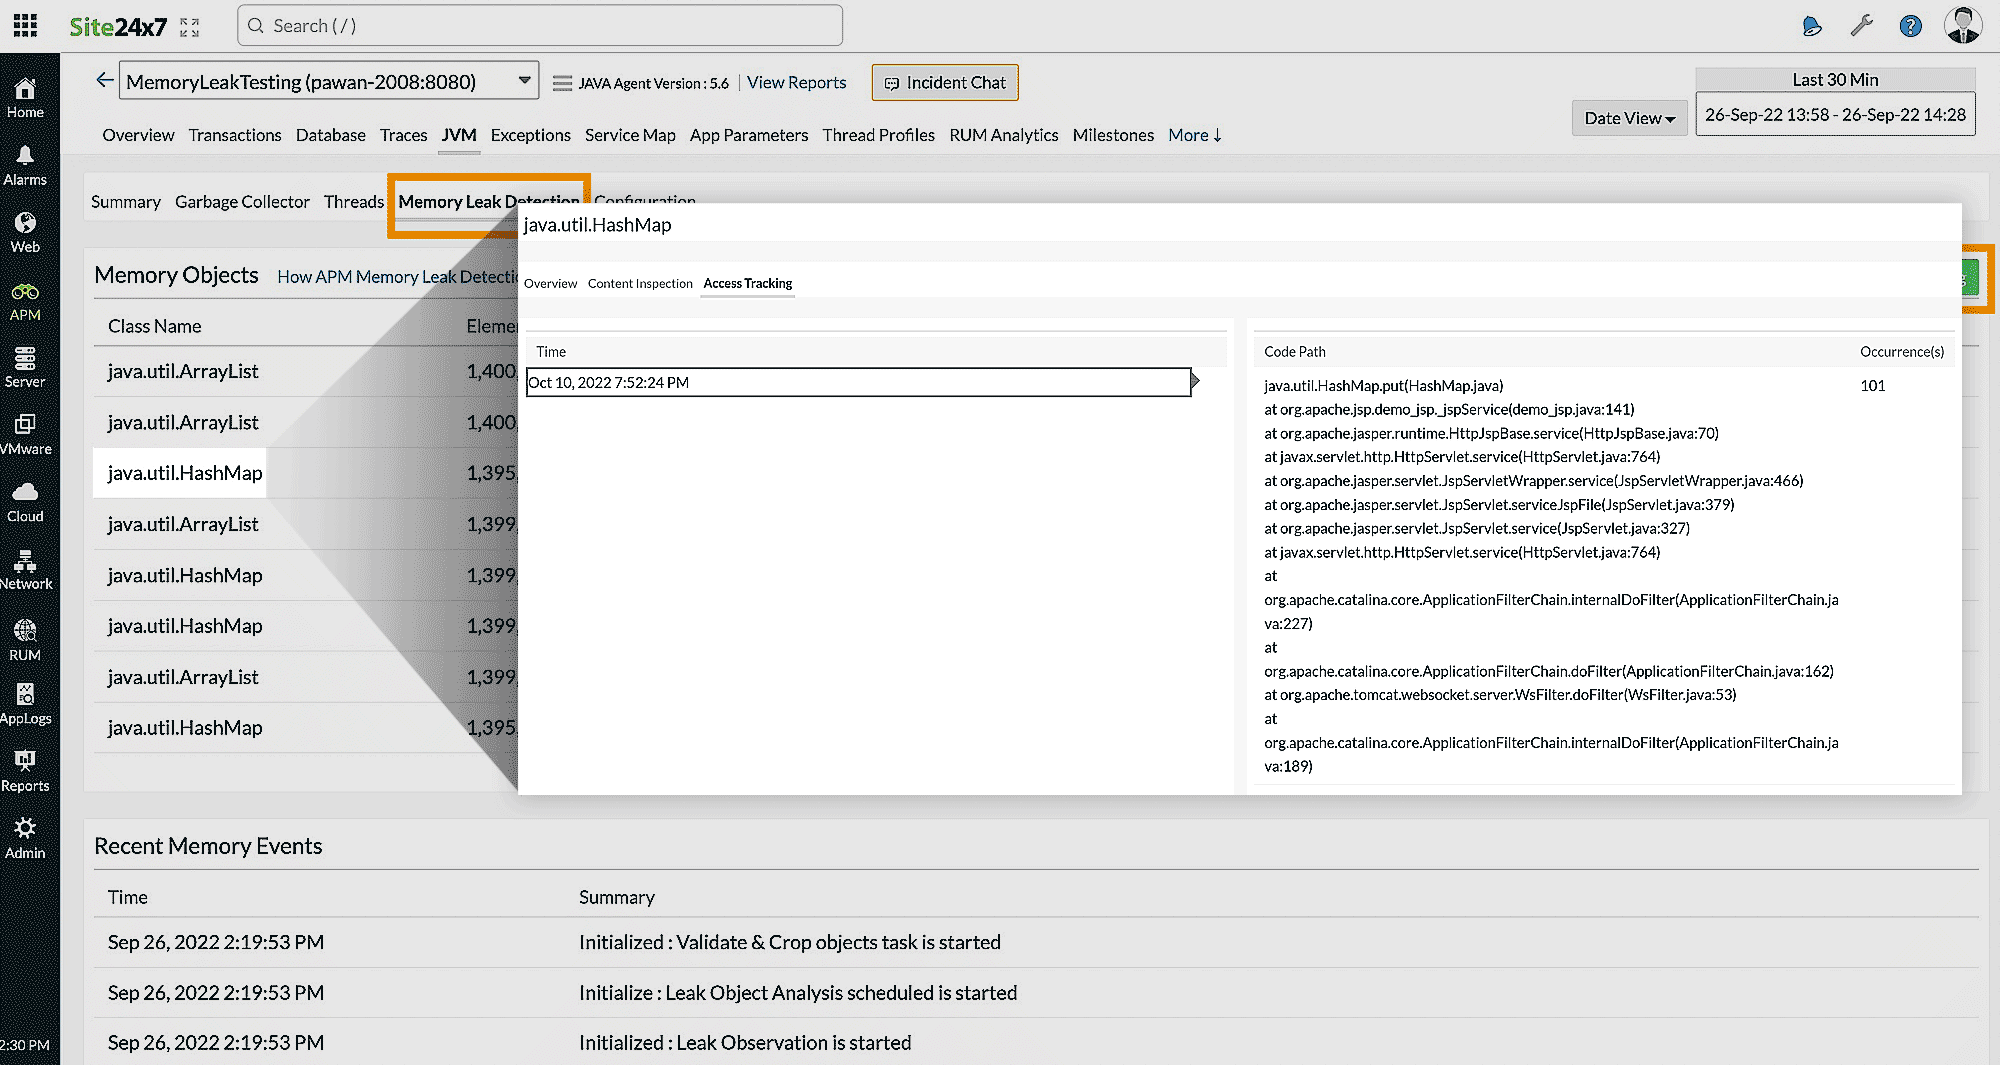Viewport: 2000px width, 1065px height.
Task: Open the Milestones tab
Action: pyautogui.click(x=1113, y=135)
